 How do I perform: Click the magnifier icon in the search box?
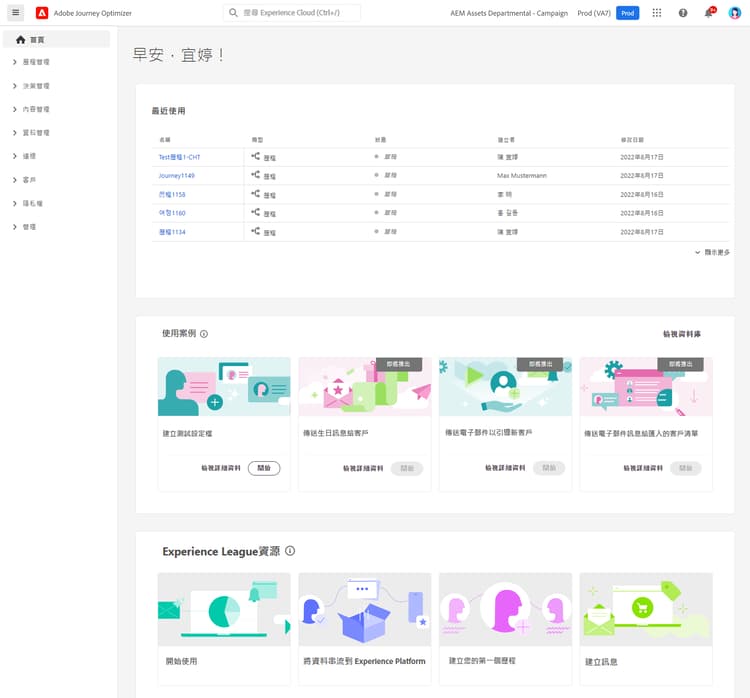(x=233, y=13)
